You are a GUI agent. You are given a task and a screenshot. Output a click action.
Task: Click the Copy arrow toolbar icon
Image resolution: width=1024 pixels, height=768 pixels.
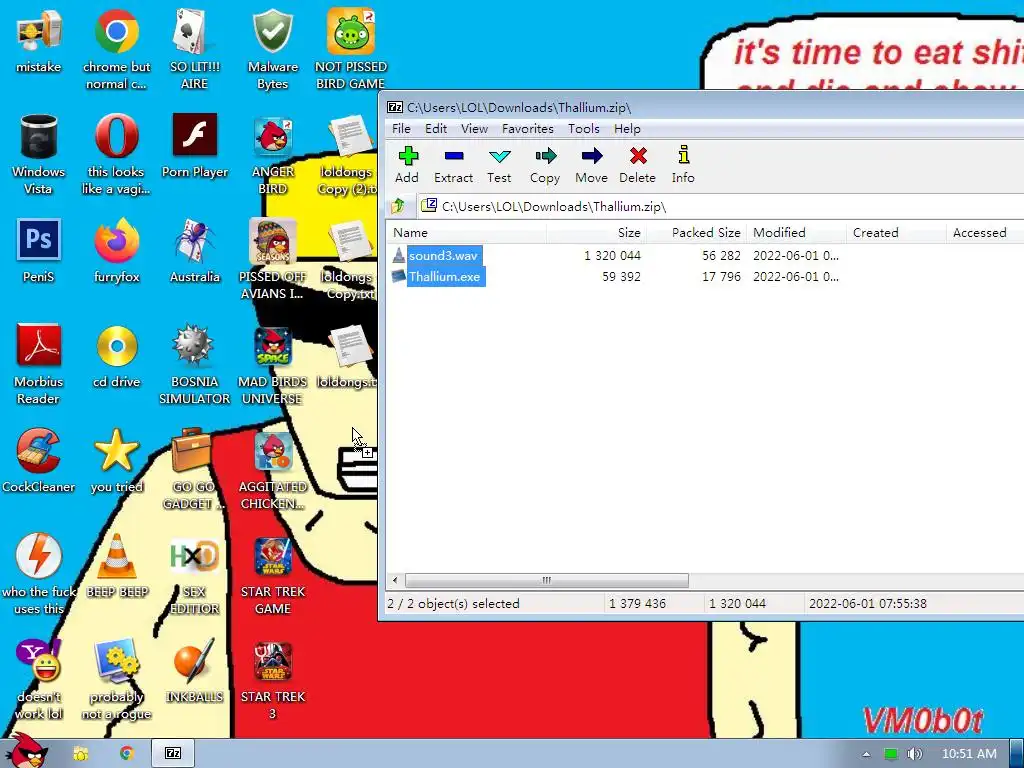click(x=545, y=155)
